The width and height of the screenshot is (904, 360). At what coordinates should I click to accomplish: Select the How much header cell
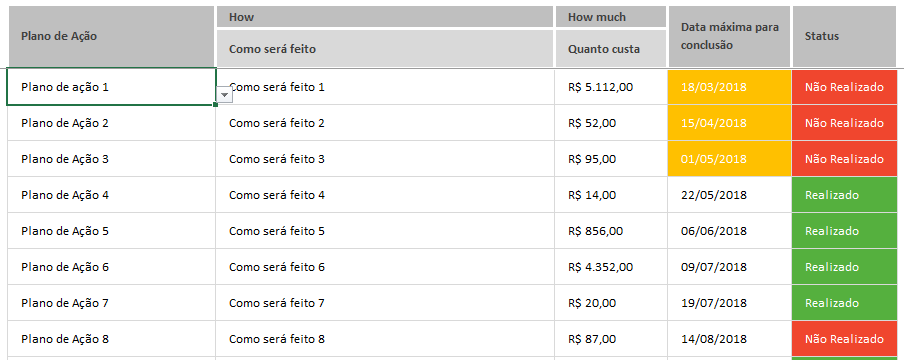(610, 17)
